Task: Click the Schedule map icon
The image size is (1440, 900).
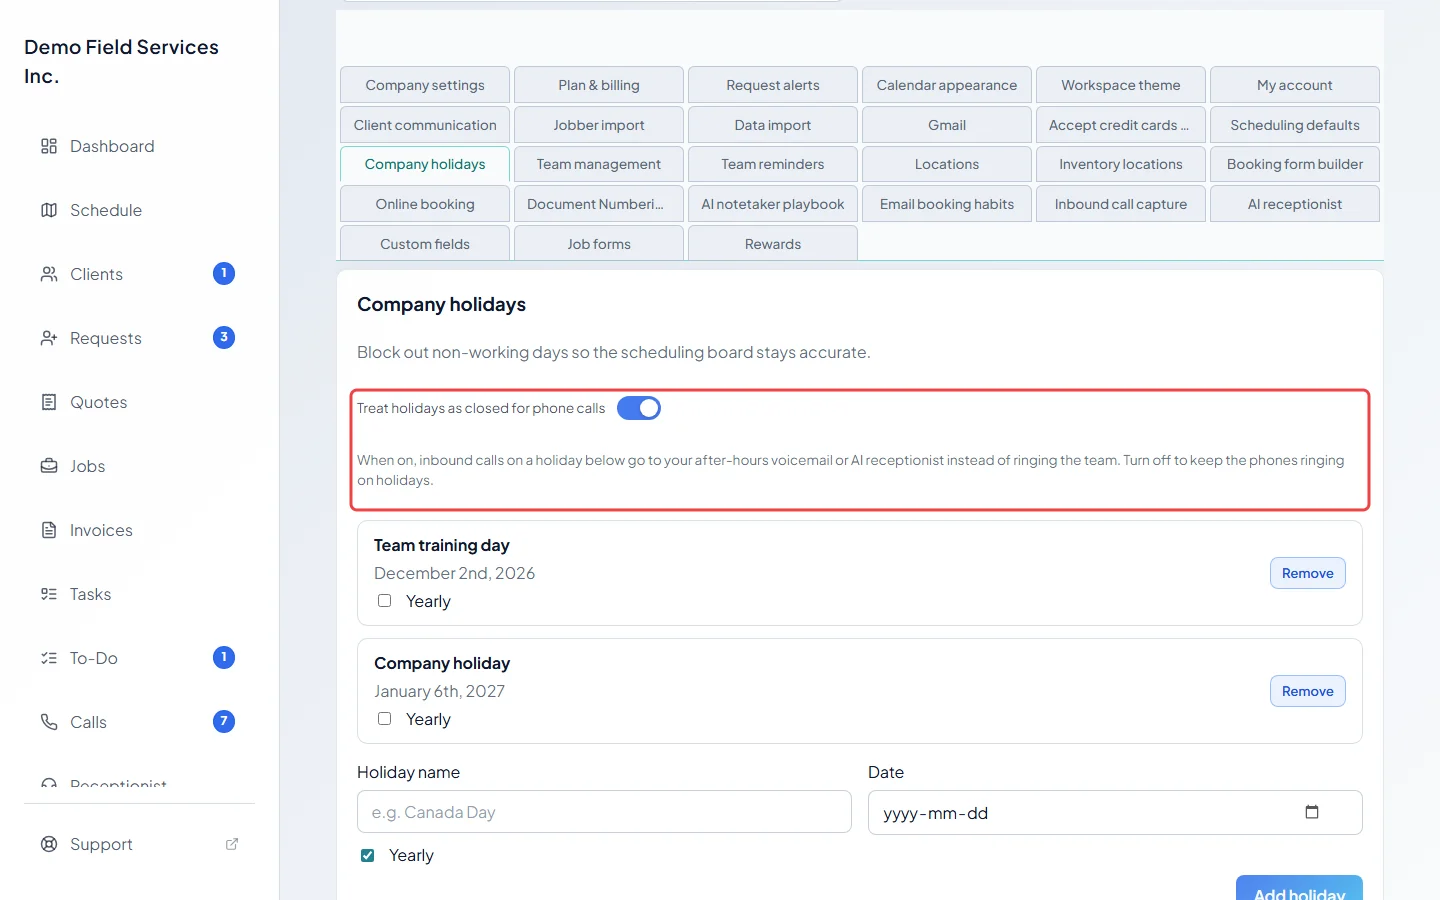Action: 49,210
